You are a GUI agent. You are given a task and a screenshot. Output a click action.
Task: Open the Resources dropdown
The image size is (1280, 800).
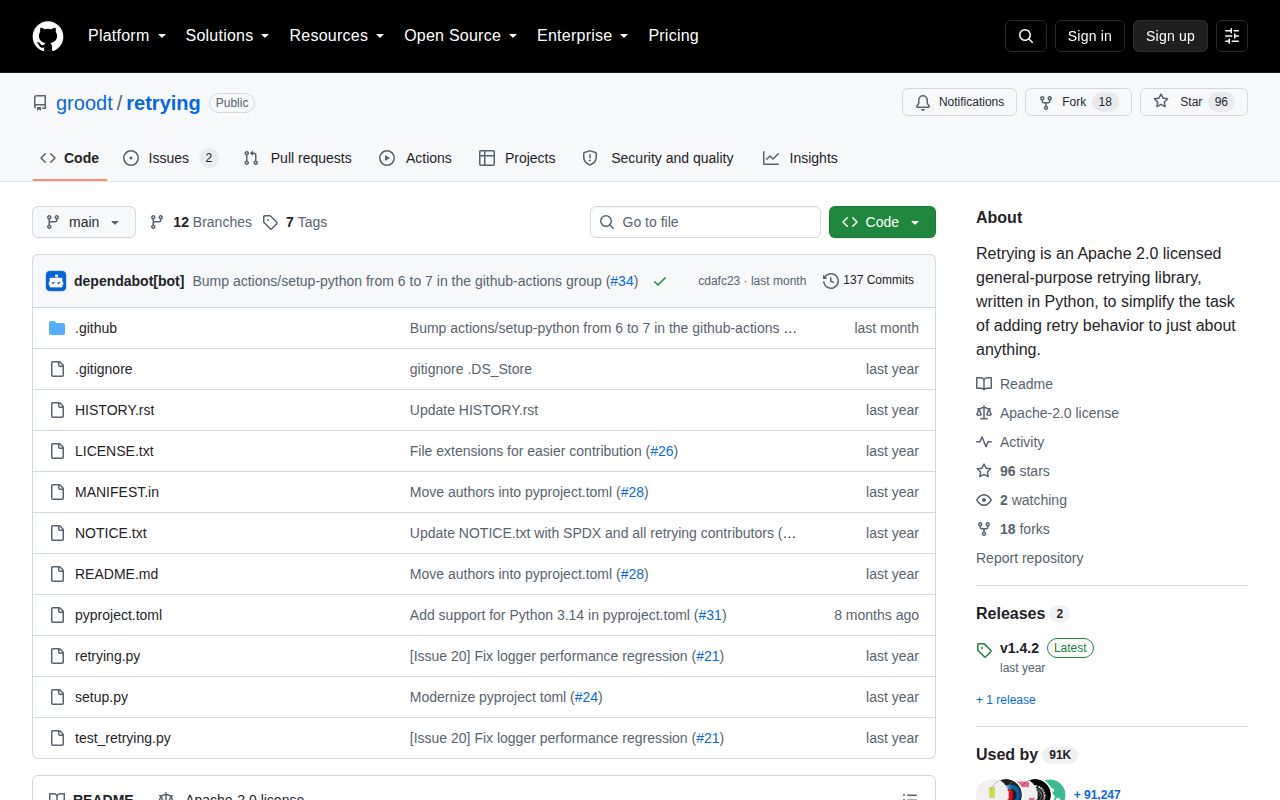point(337,36)
